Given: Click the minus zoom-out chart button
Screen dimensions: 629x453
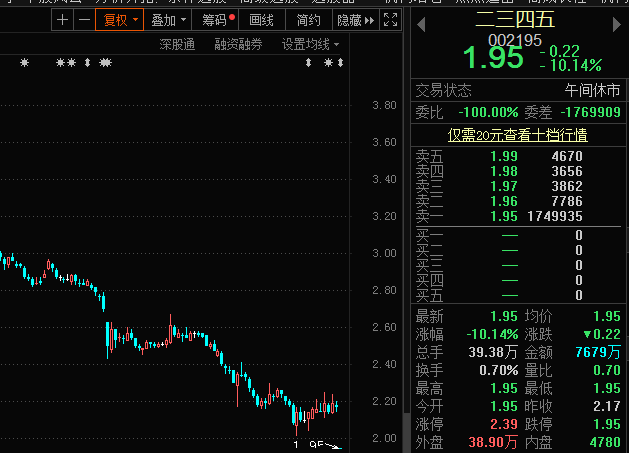Looking at the screenshot, I should click(82, 20).
